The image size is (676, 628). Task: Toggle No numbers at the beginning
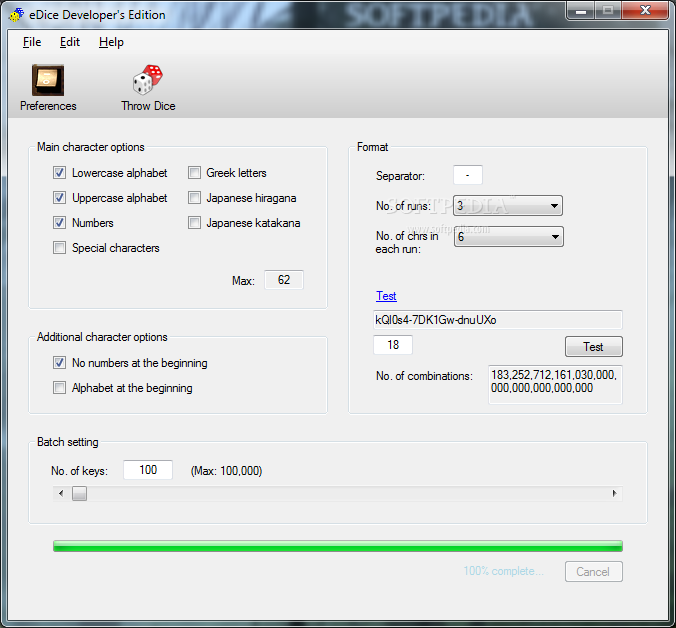pos(59,363)
